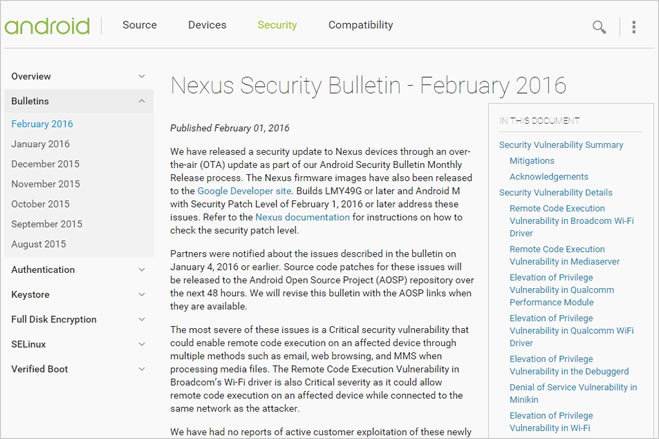Open Elevation of Privilege Debuggerd link
The width and height of the screenshot is (659, 439).
click(569, 365)
